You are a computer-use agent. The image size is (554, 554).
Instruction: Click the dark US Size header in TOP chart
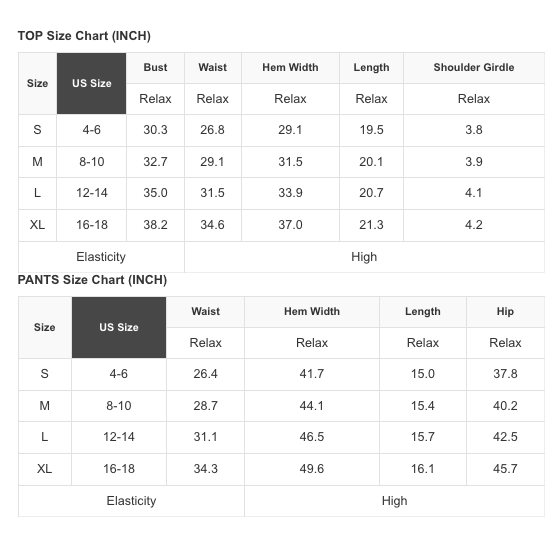[92, 83]
